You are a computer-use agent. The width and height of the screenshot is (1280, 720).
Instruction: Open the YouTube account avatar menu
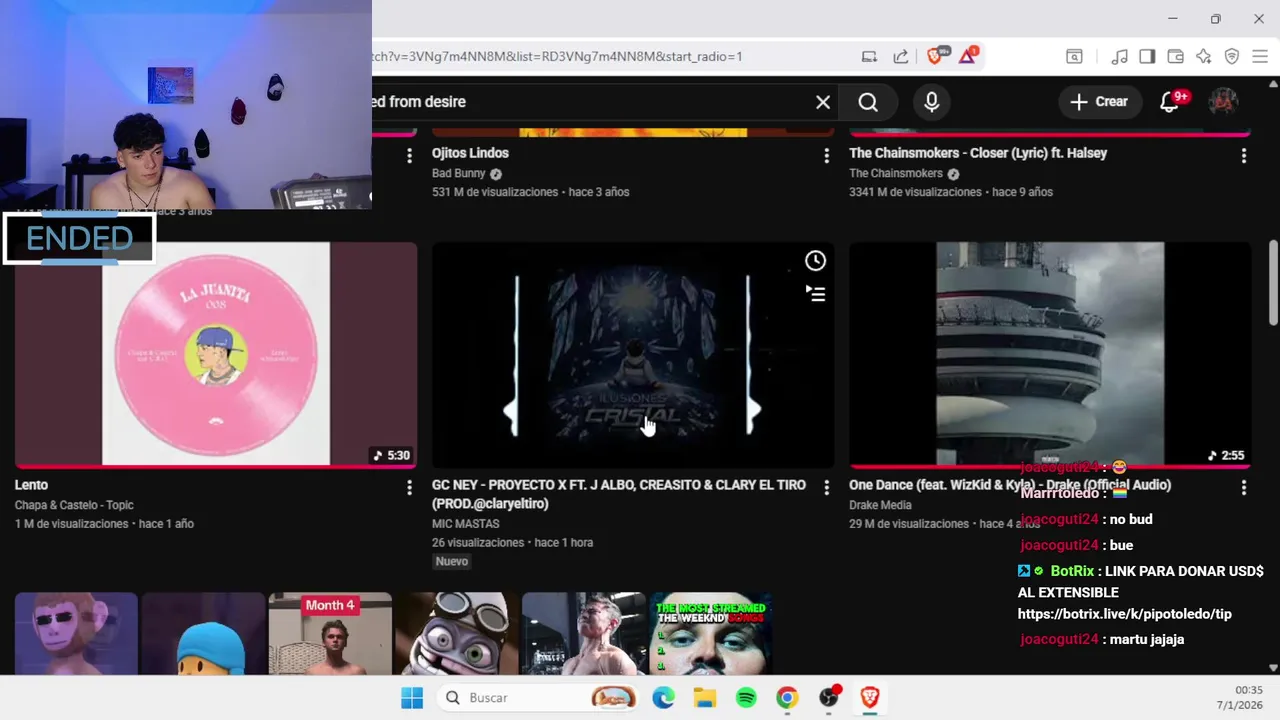[x=1224, y=102]
